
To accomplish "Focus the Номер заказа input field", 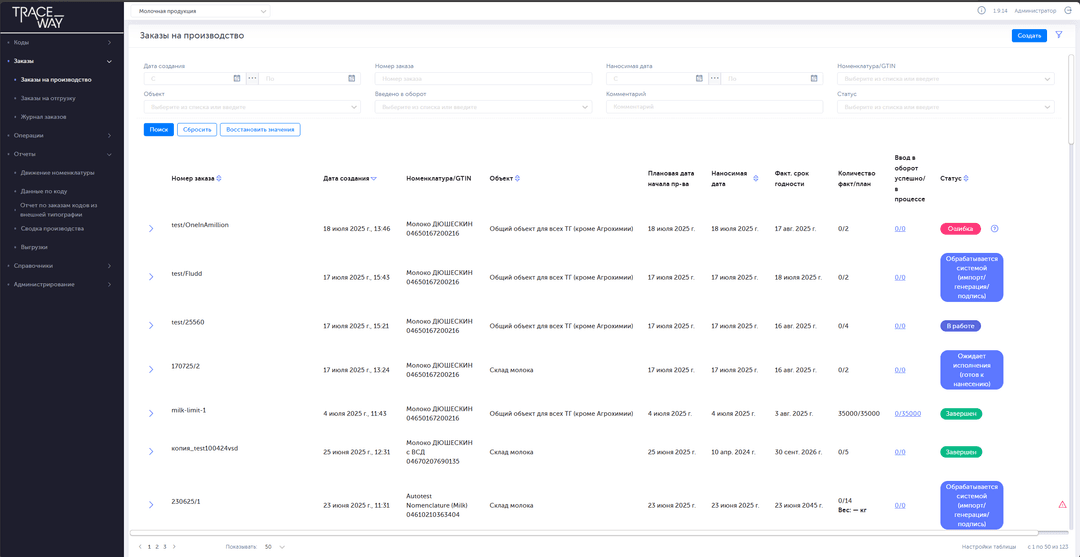I will point(483,78).
